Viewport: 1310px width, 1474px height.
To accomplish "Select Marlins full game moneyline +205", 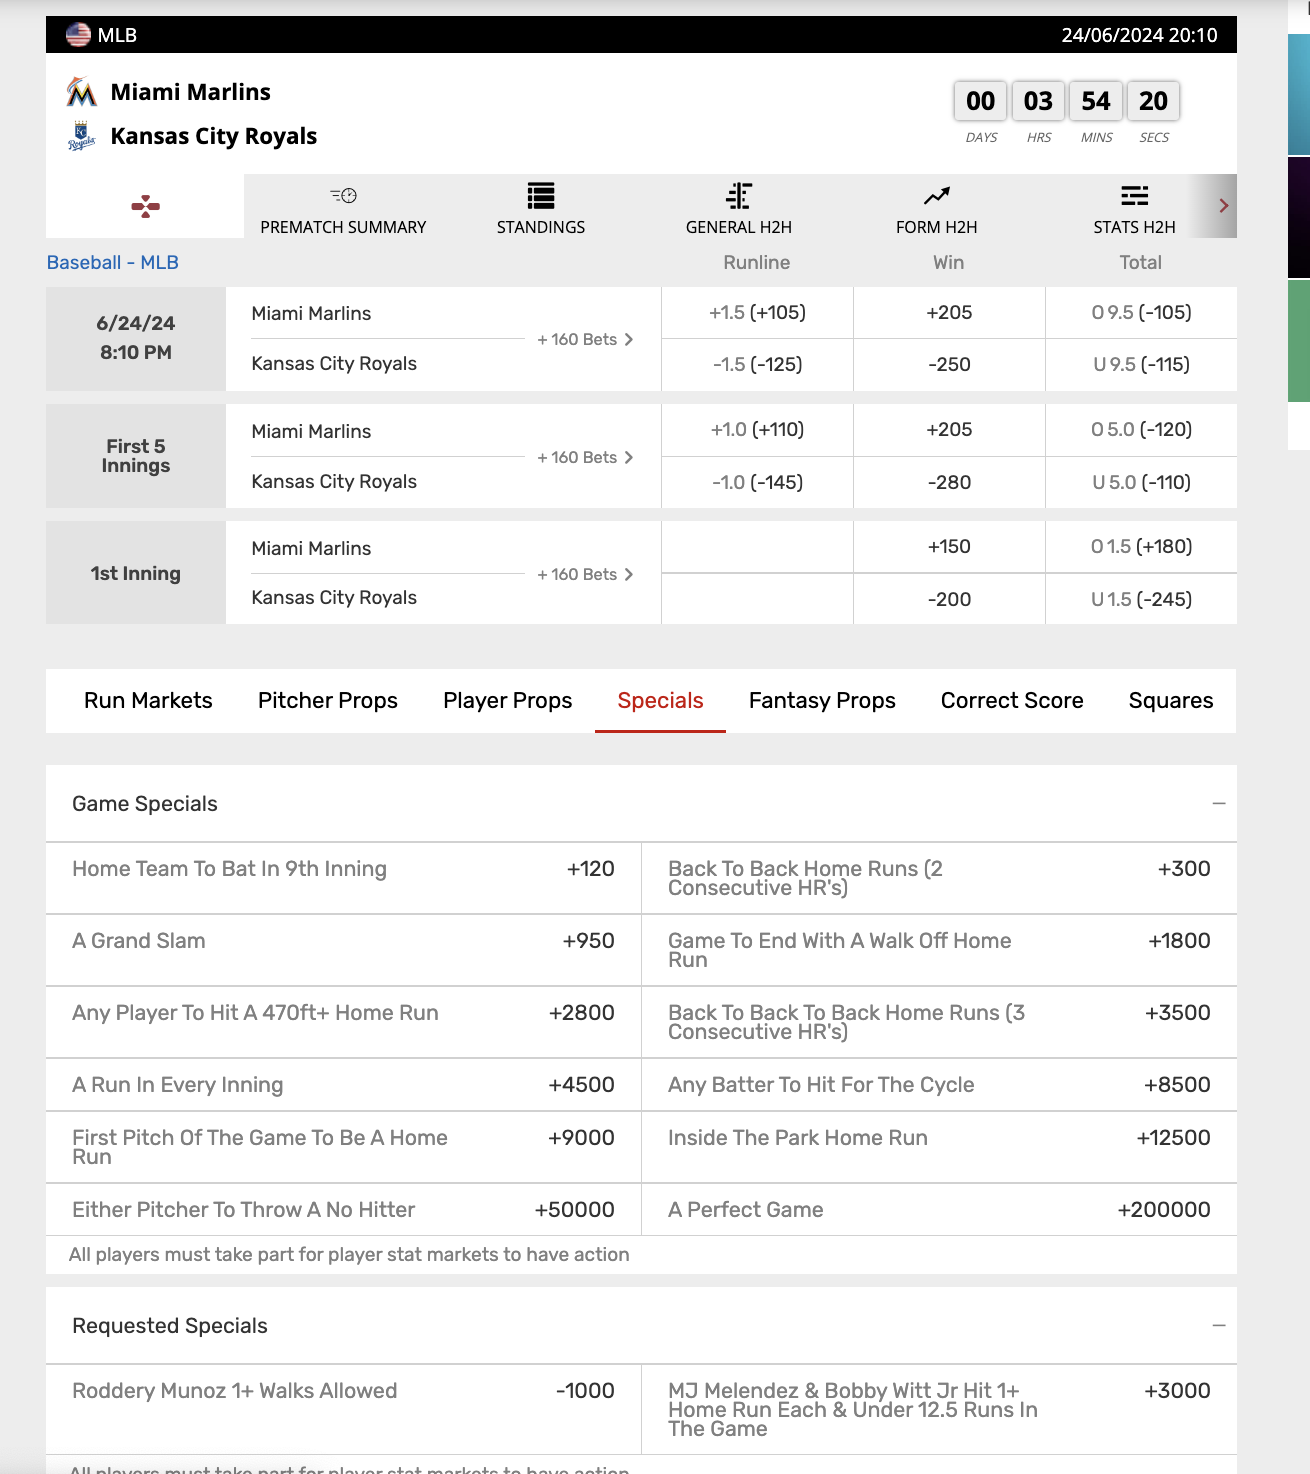I will (x=948, y=313).
